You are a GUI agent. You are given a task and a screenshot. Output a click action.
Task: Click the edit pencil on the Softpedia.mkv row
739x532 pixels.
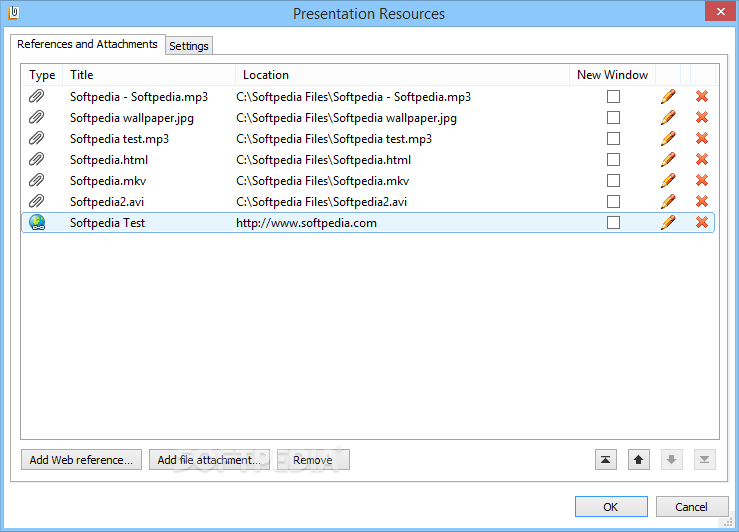pyautogui.click(x=668, y=180)
